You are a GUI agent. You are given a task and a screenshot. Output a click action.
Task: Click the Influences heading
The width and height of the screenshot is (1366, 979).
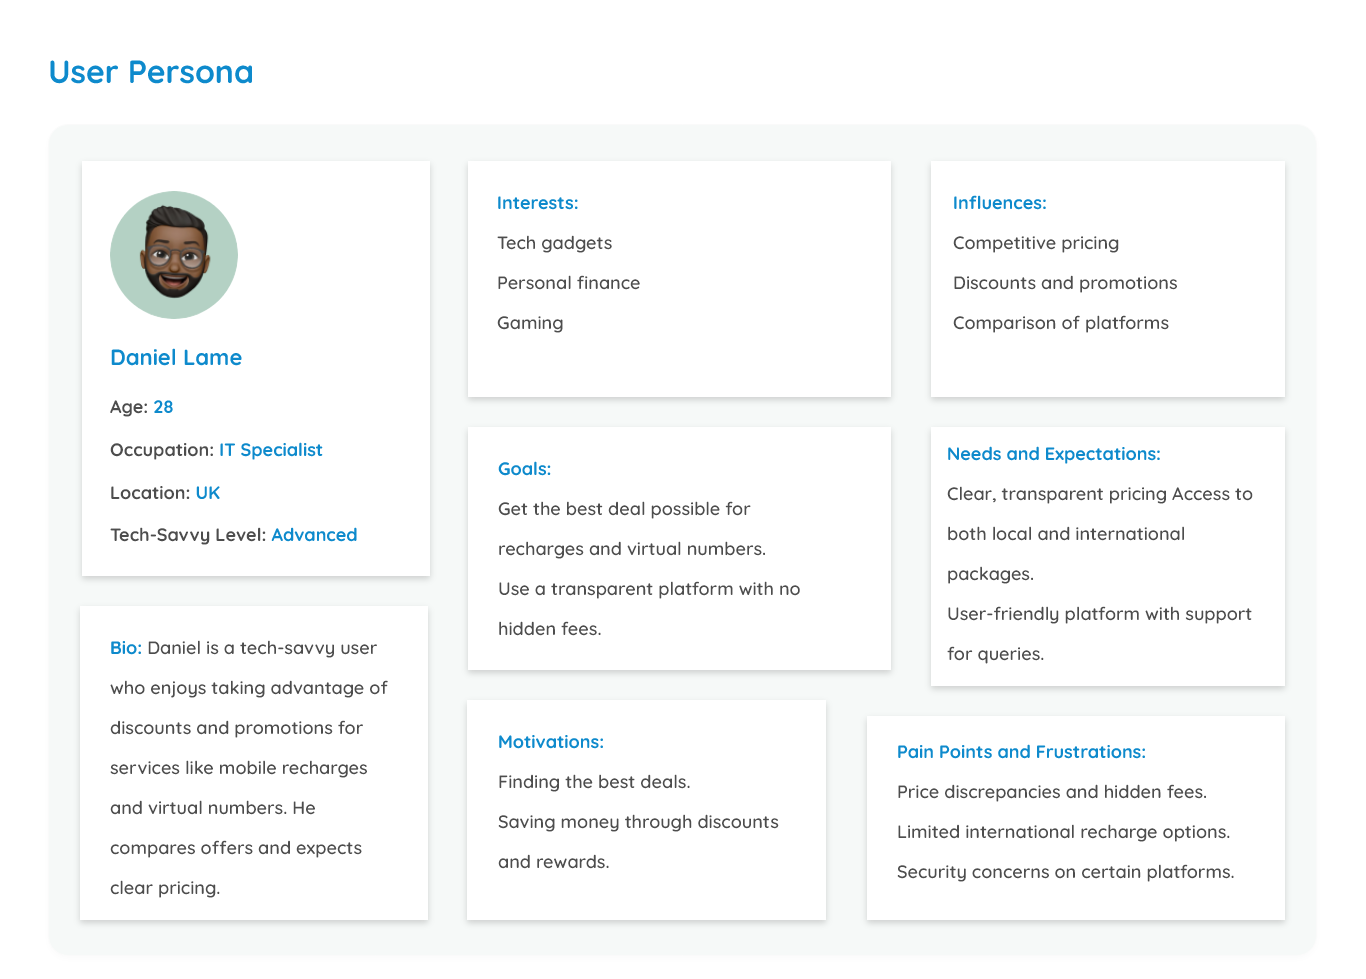(1000, 203)
